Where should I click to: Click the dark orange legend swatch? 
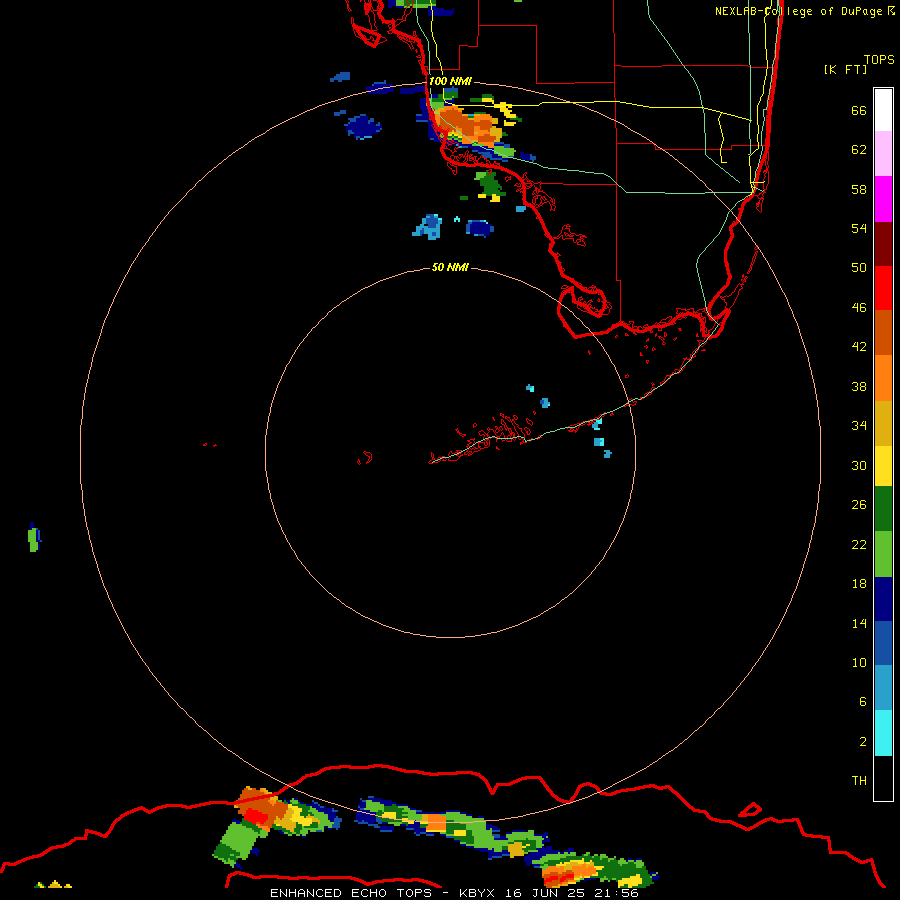click(x=883, y=332)
